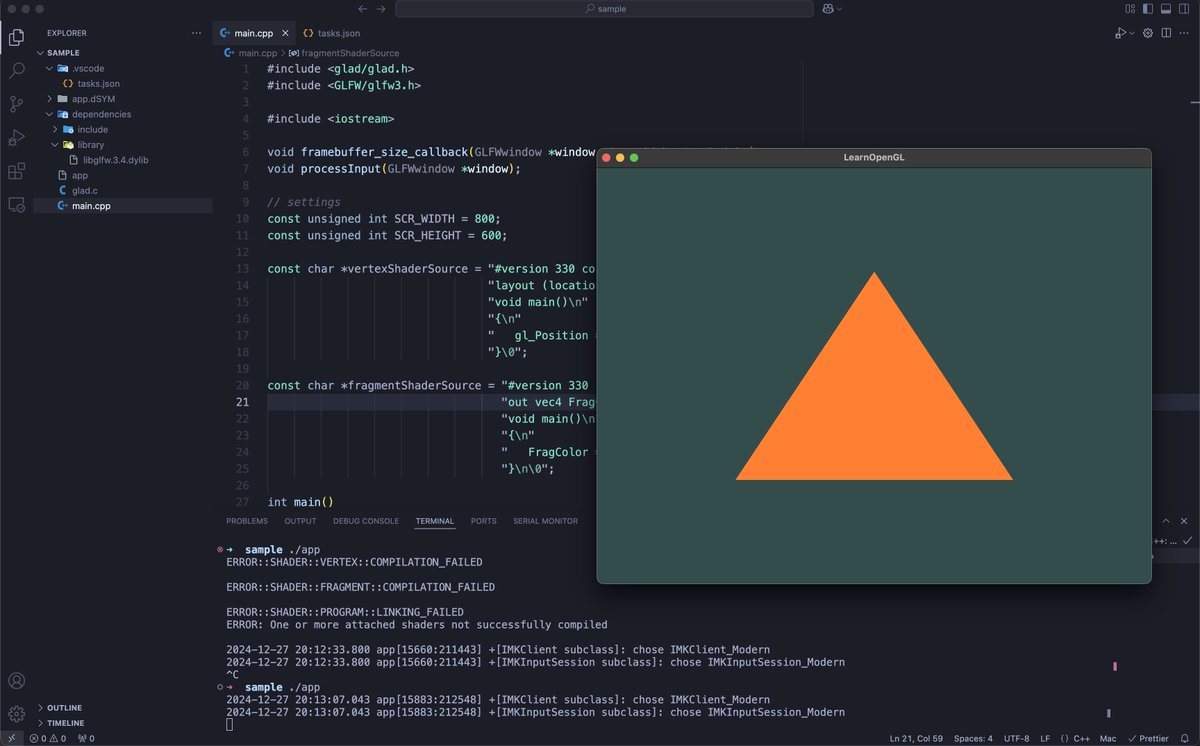The width and height of the screenshot is (1200, 746).
Task: Expand the TIMELINE section
Action: click(x=123, y=723)
